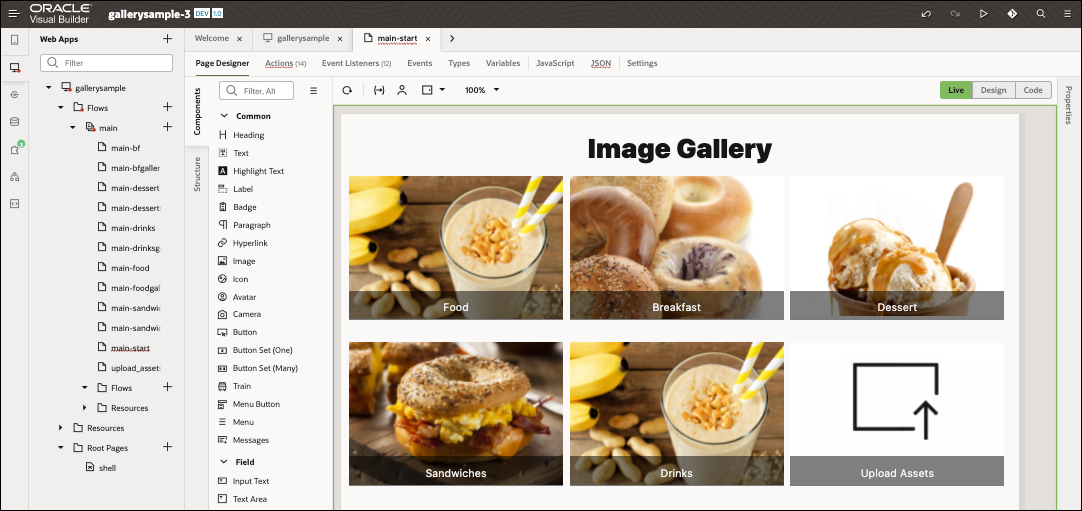Viewport: 1082px width, 511px height.
Task: Click the components filter field
Action: coord(256,90)
